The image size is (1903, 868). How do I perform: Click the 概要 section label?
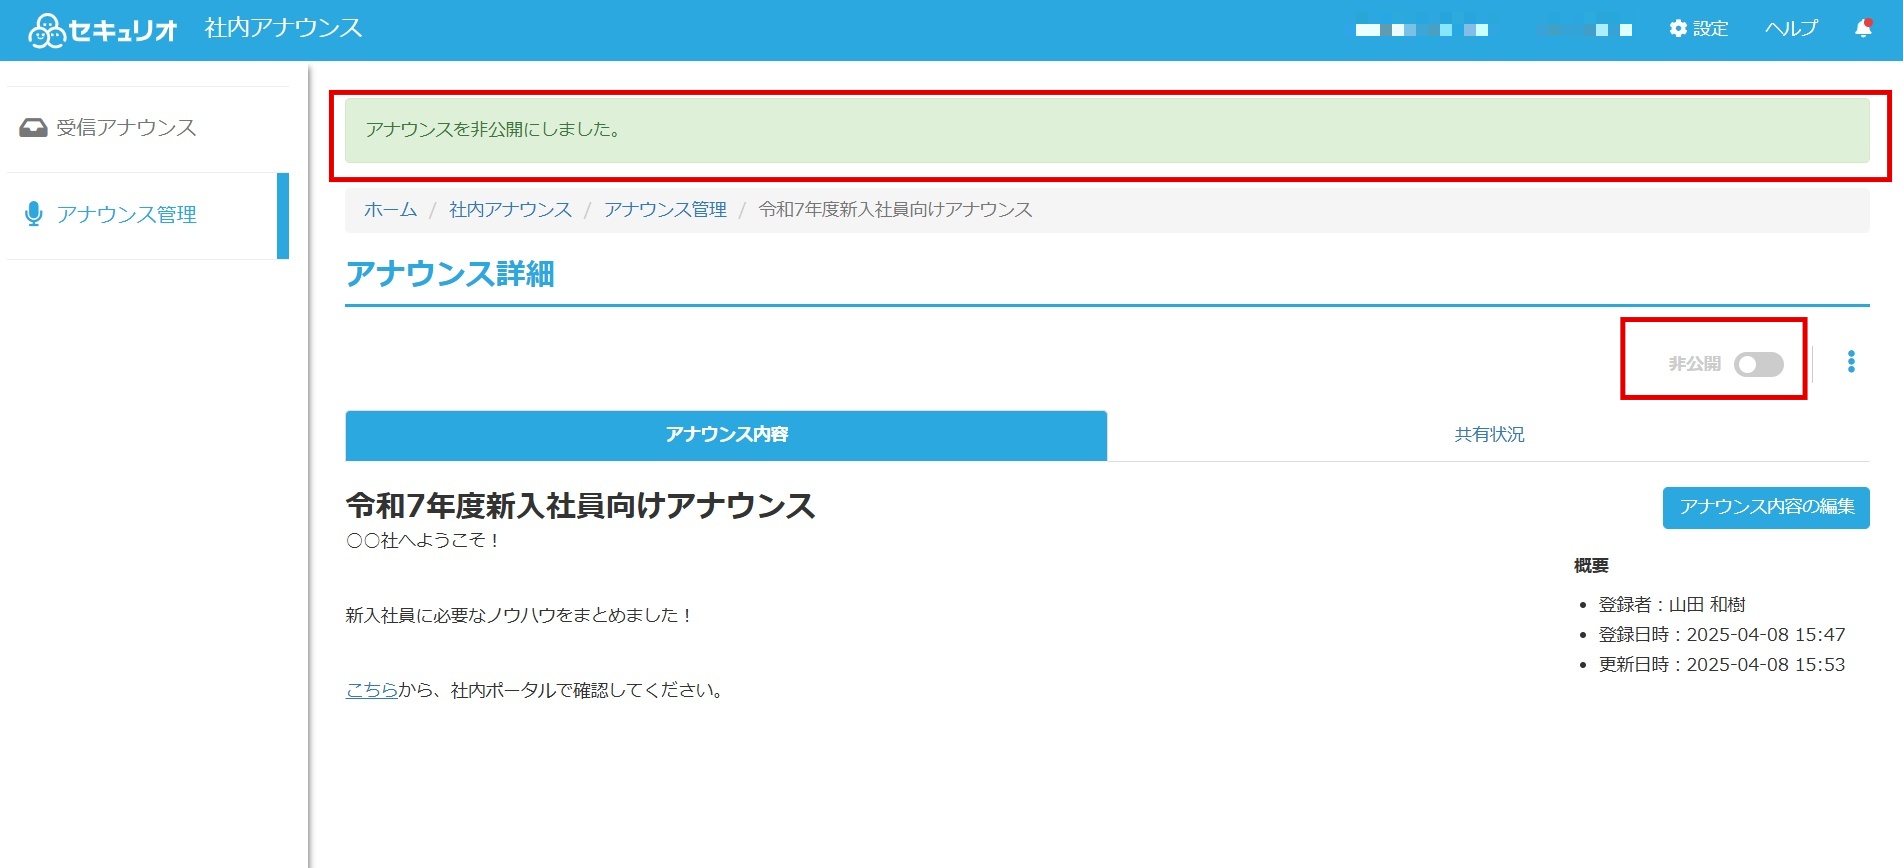point(1591,566)
